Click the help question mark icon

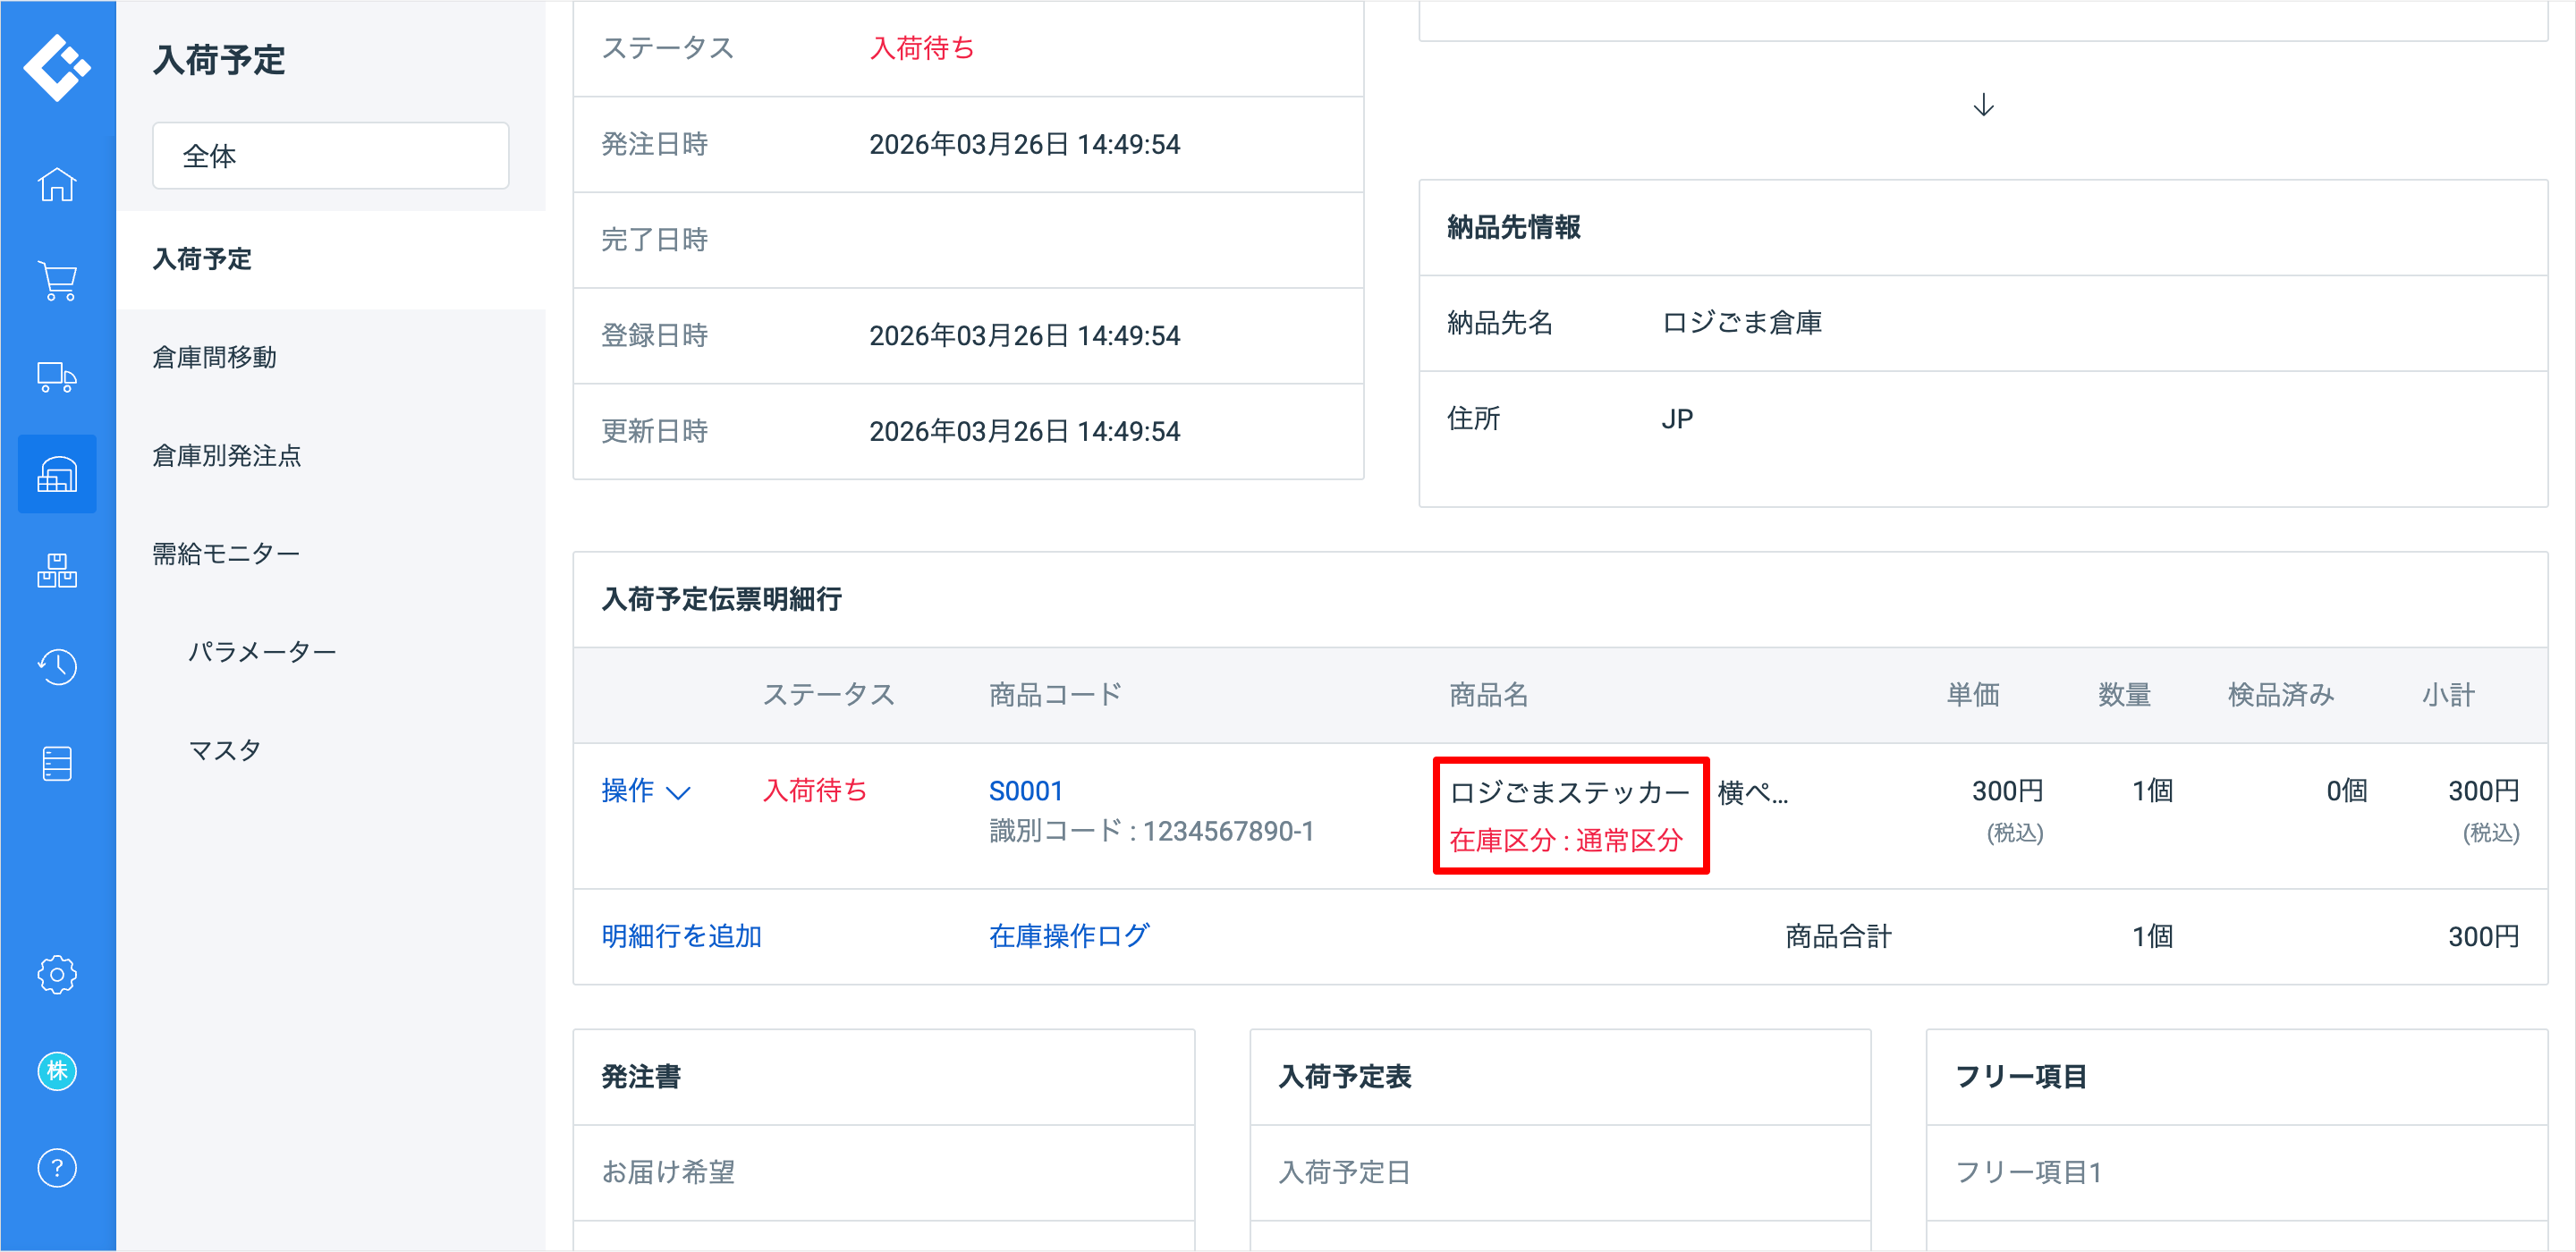[57, 1168]
